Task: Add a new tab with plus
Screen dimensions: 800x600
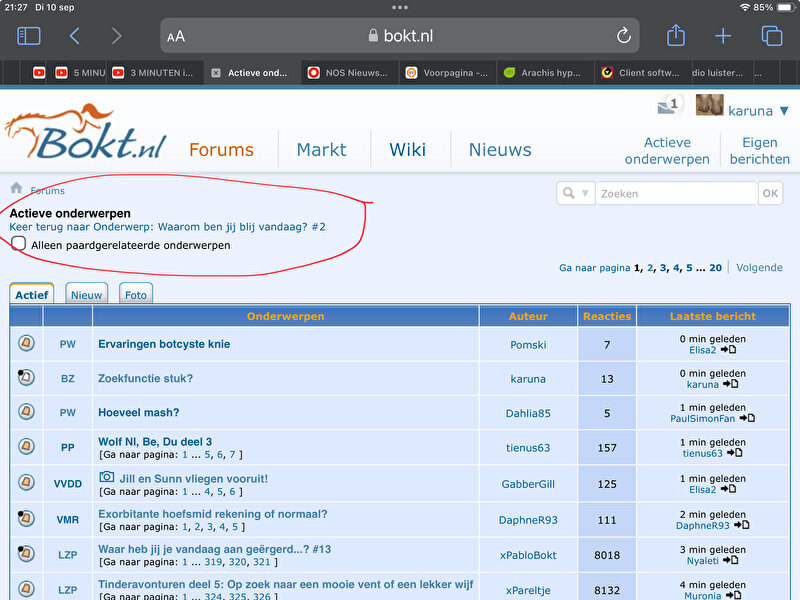Action: coord(723,36)
